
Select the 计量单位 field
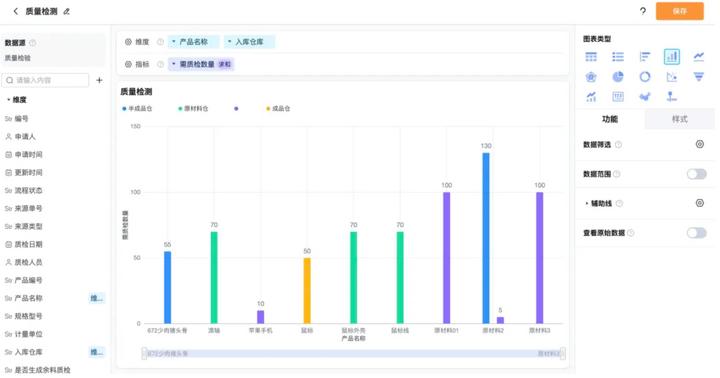[28, 334]
